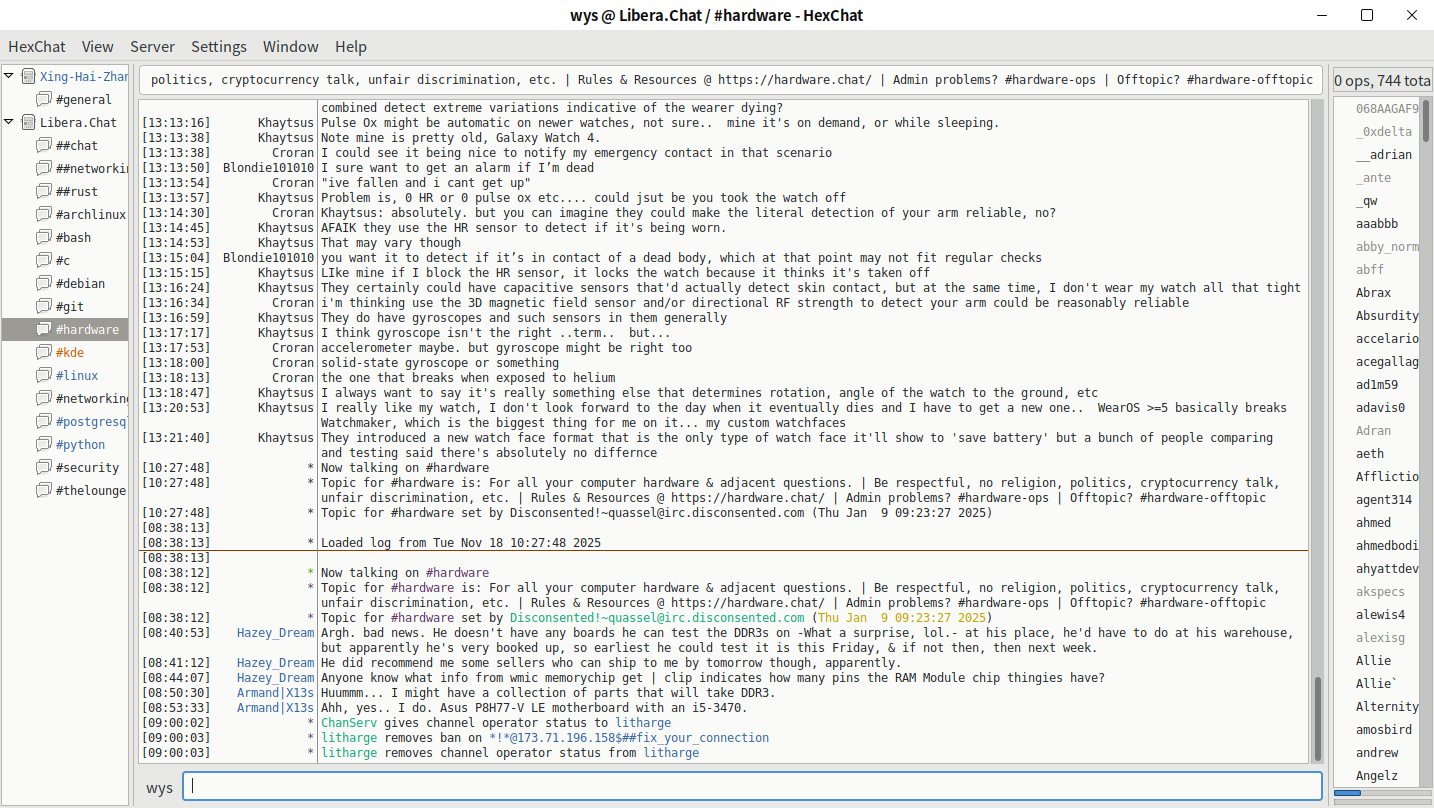Collapse the Xing-Hai-Zhan server tree
Viewport: 1434px width, 808px height.
tap(9, 76)
